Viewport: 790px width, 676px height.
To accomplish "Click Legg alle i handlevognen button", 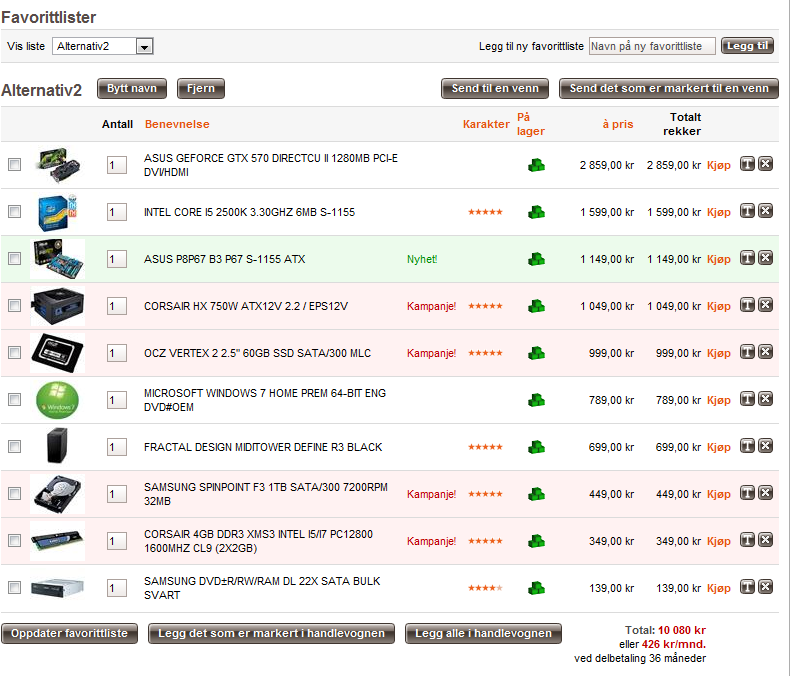I will click(483, 634).
